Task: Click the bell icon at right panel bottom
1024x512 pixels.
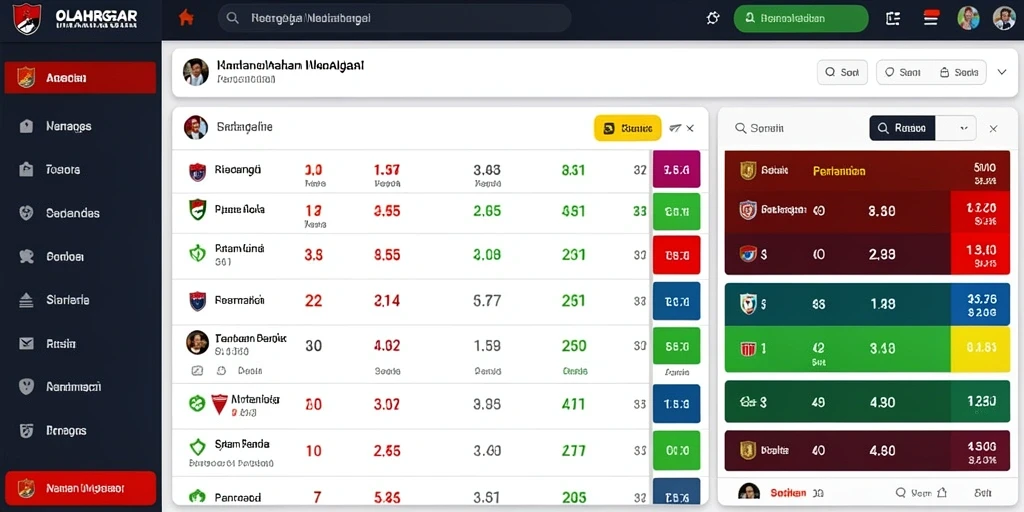Action: [942, 492]
